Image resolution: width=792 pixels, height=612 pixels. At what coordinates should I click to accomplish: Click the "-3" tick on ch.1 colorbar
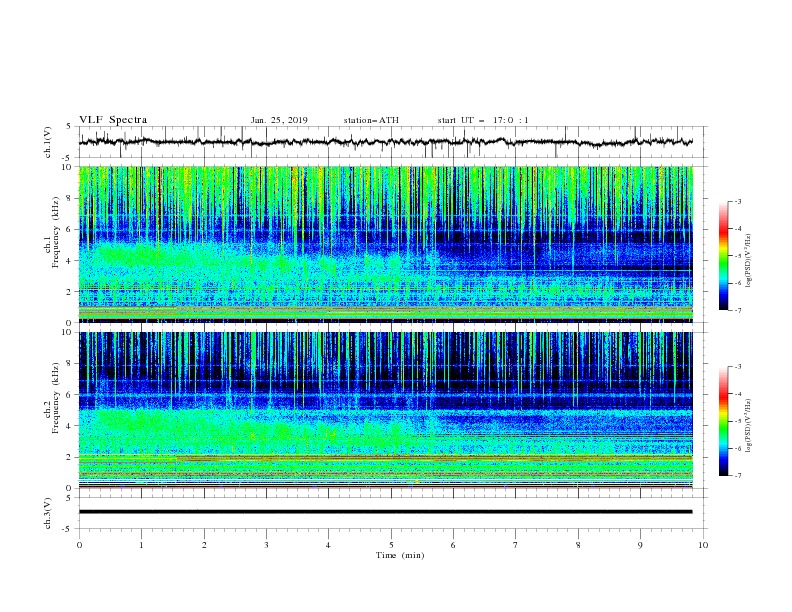coord(737,201)
